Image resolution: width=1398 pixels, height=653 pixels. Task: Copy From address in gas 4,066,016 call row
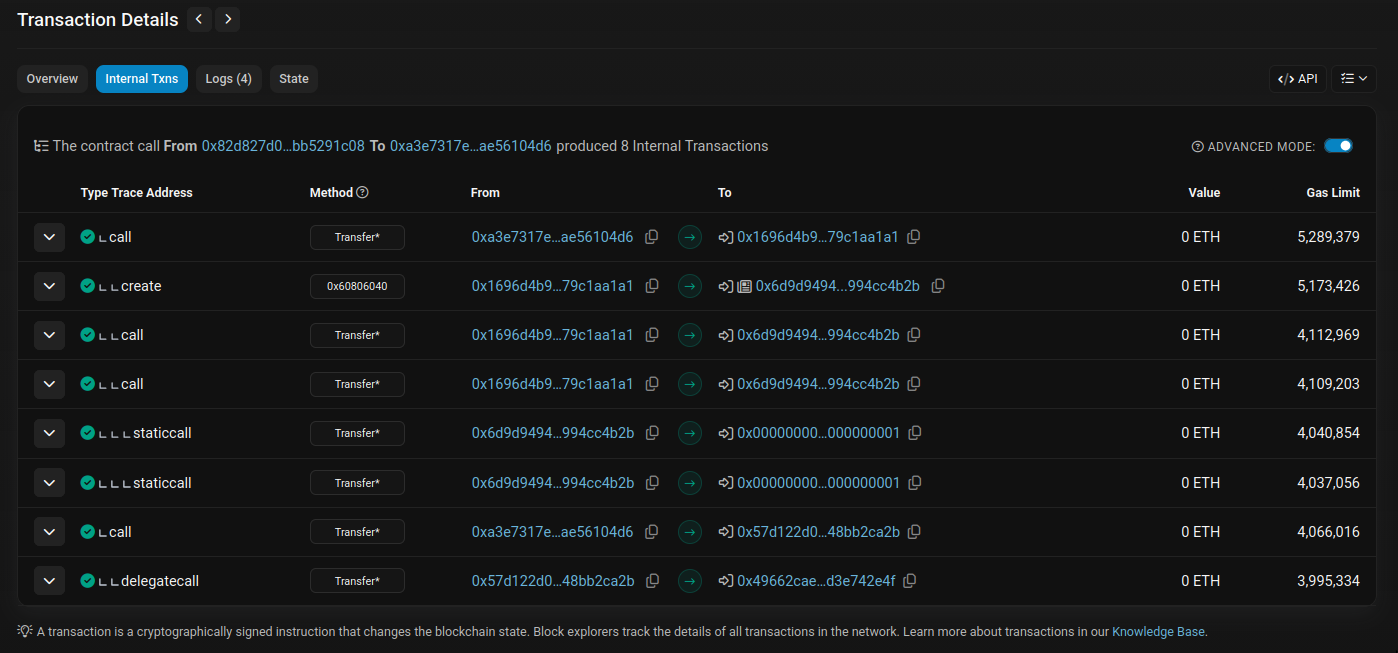point(652,532)
